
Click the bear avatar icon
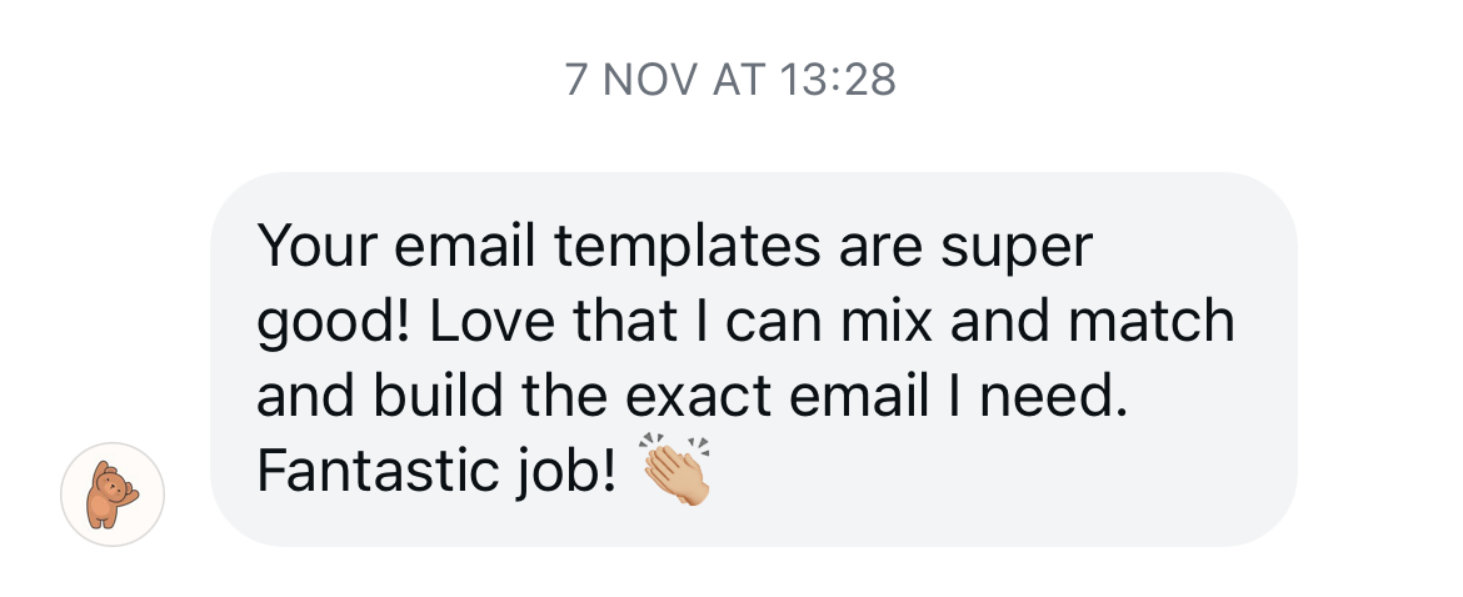(x=112, y=494)
